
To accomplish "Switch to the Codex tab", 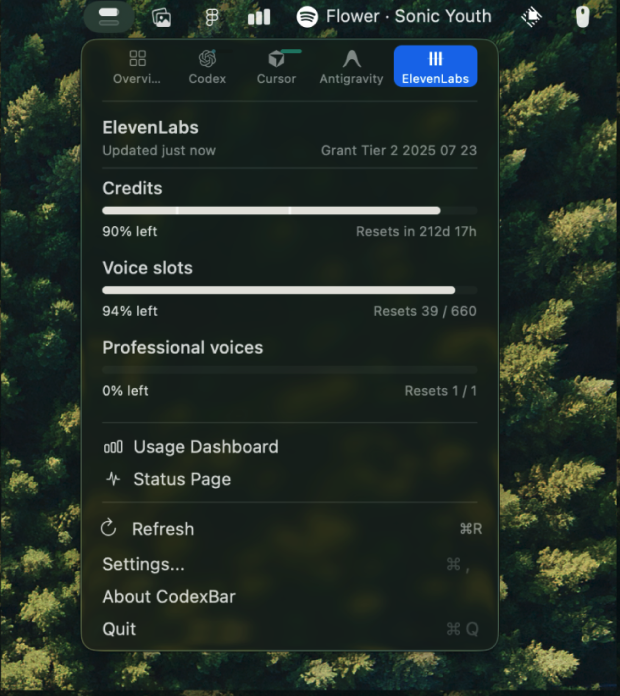I will click(207, 67).
